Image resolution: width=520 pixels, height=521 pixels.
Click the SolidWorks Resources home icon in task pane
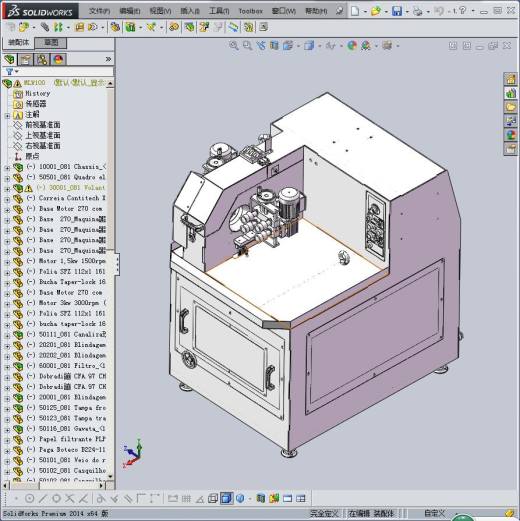(510, 79)
